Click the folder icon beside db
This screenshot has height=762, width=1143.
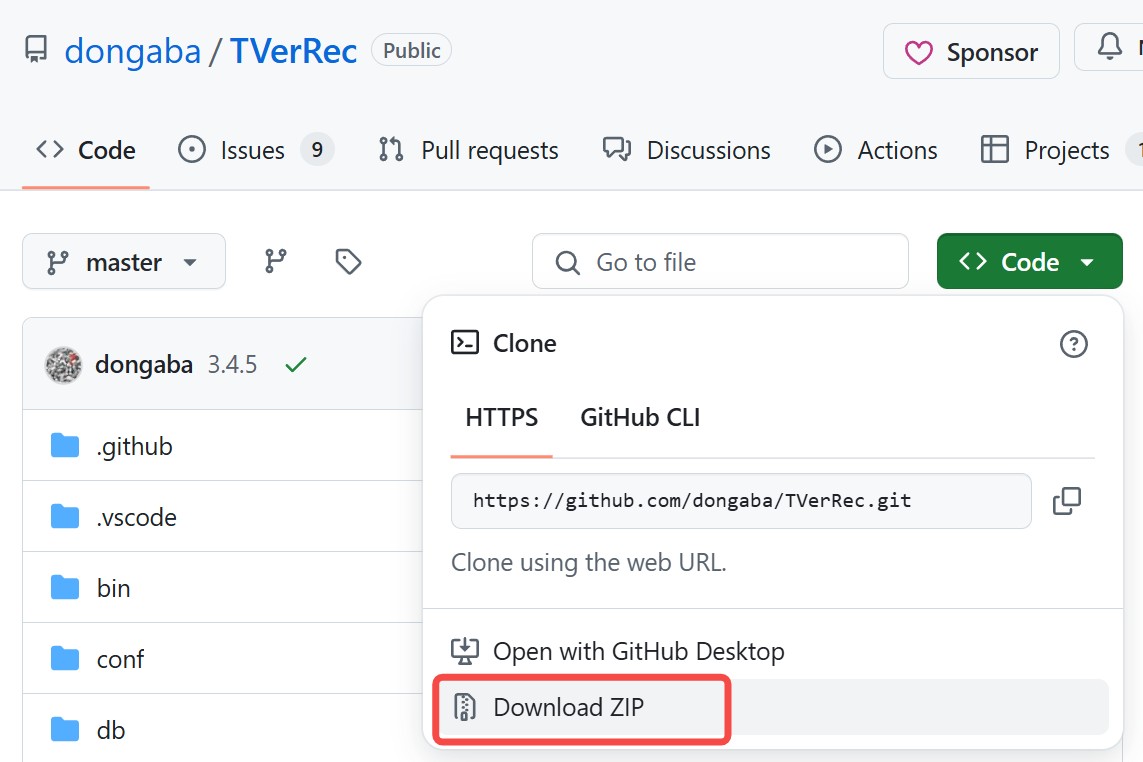(65, 729)
